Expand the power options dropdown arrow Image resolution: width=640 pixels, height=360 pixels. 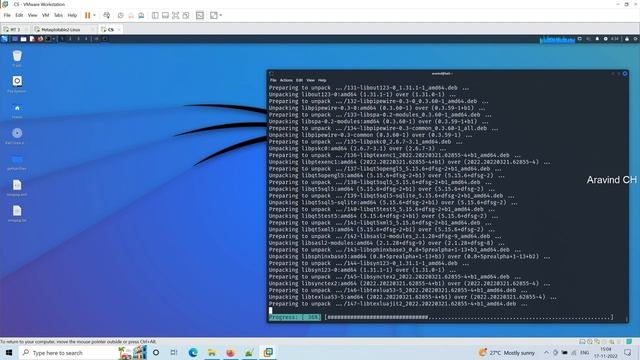pos(94,15)
